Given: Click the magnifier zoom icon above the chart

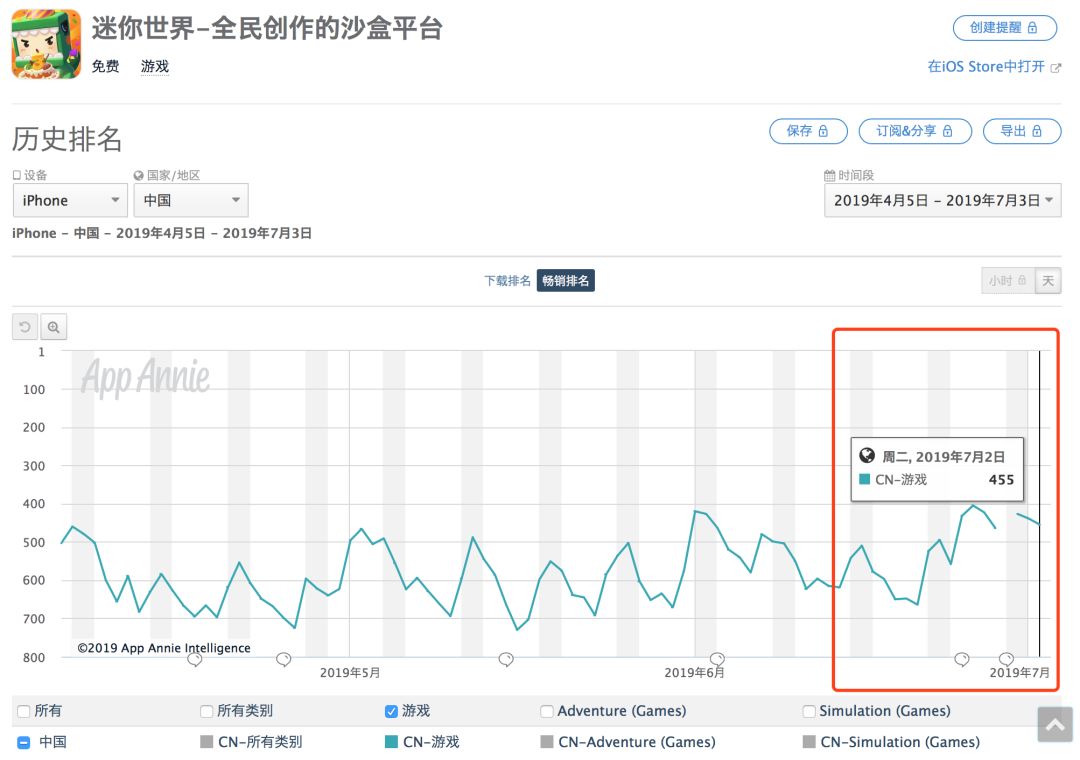Looking at the screenshot, I should (x=54, y=327).
